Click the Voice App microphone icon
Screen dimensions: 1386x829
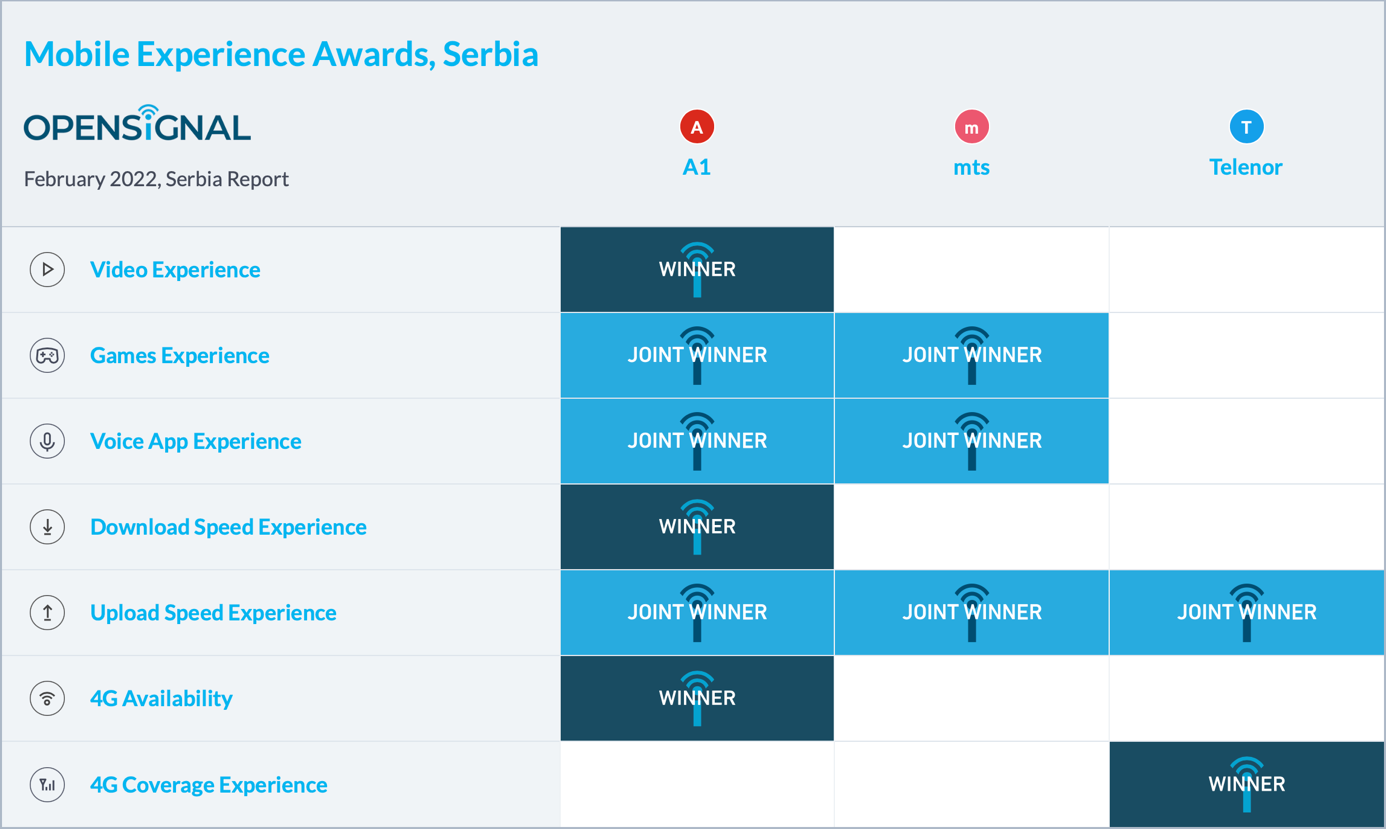pos(47,441)
